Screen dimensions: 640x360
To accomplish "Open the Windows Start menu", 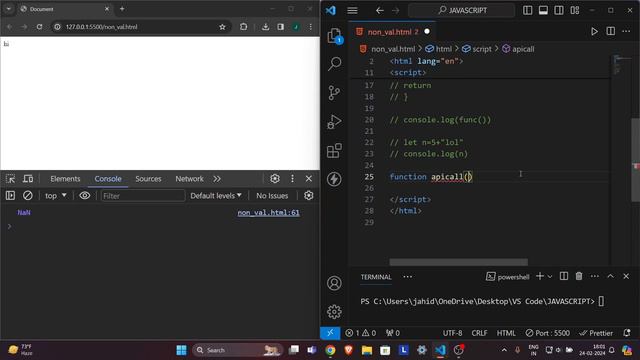I will tap(182, 350).
